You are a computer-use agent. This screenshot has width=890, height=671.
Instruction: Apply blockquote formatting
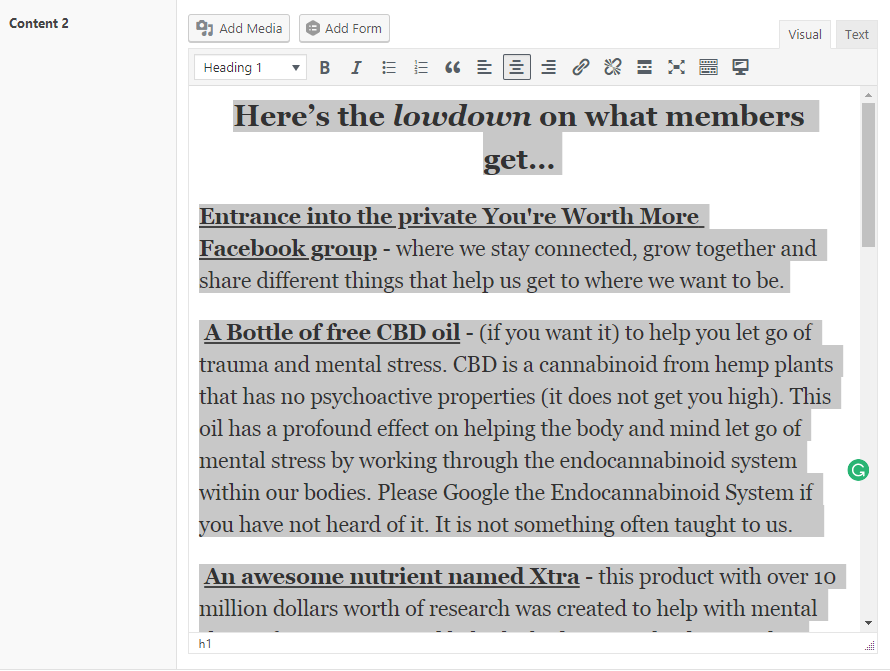click(x=452, y=68)
